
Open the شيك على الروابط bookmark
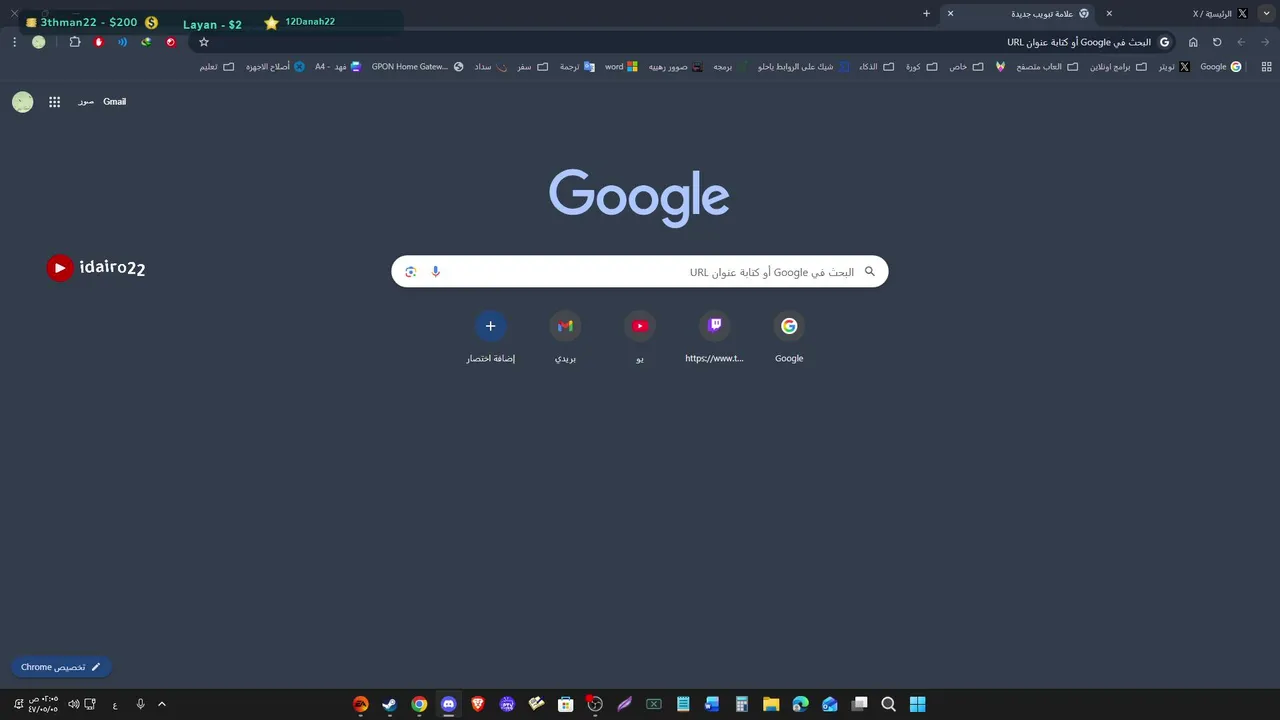click(803, 67)
